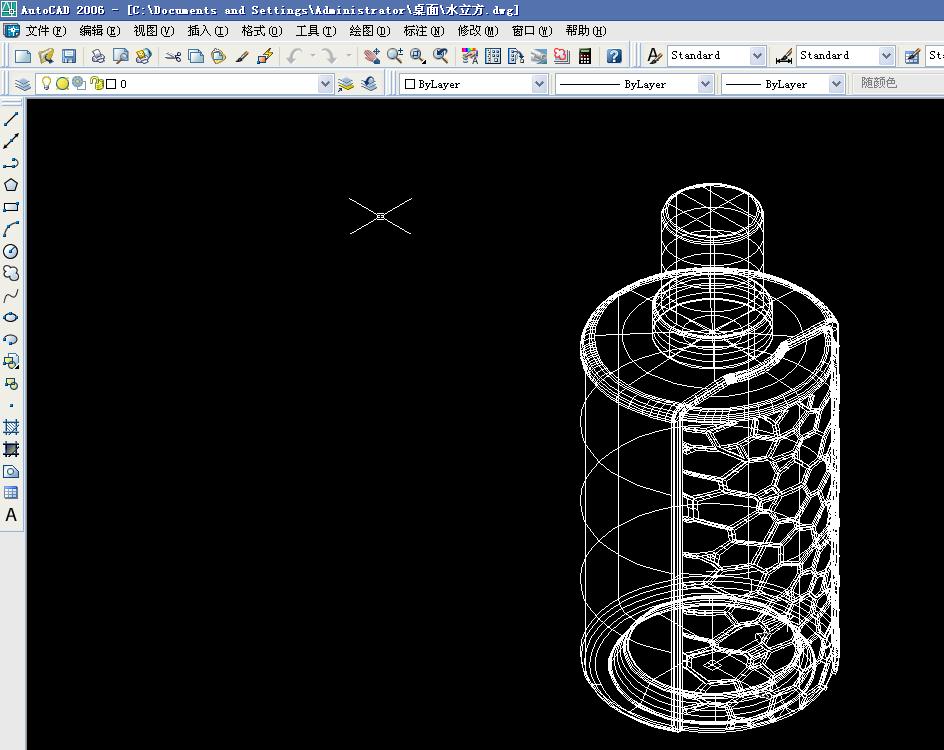Open the color control ByLayer dropdown

[x=539, y=84]
